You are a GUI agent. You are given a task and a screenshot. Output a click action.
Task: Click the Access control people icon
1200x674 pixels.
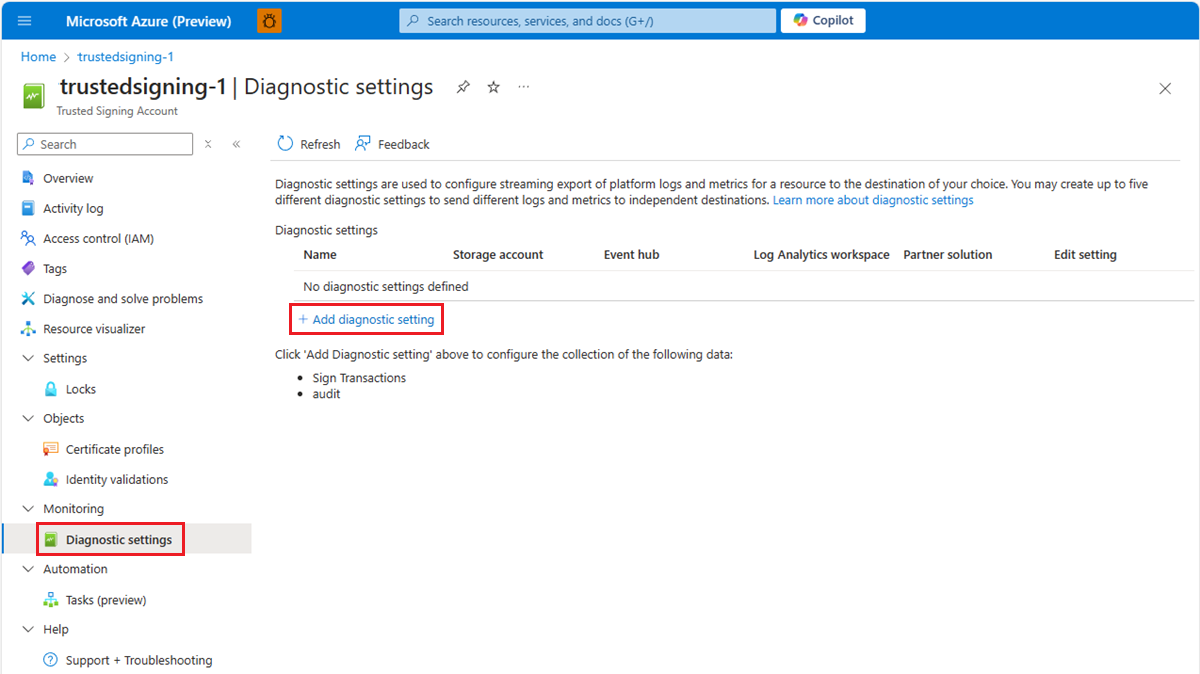28,238
